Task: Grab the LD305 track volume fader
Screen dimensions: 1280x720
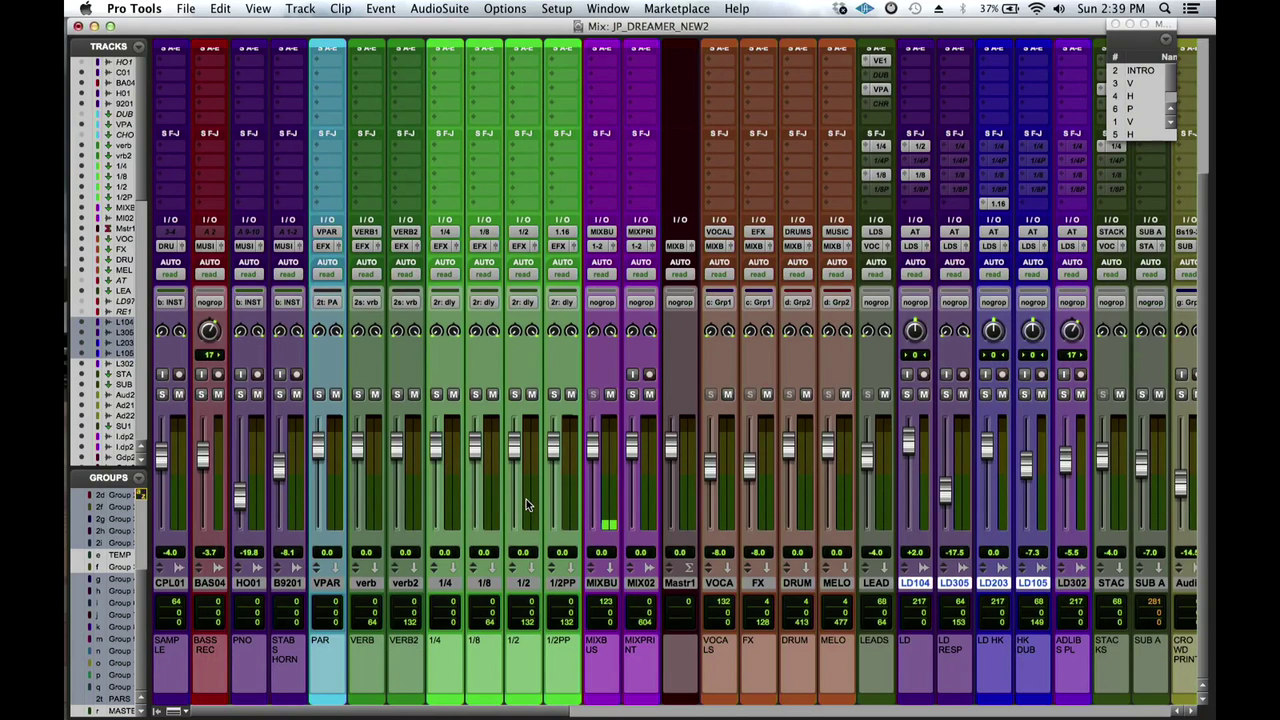Action: [946, 489]
